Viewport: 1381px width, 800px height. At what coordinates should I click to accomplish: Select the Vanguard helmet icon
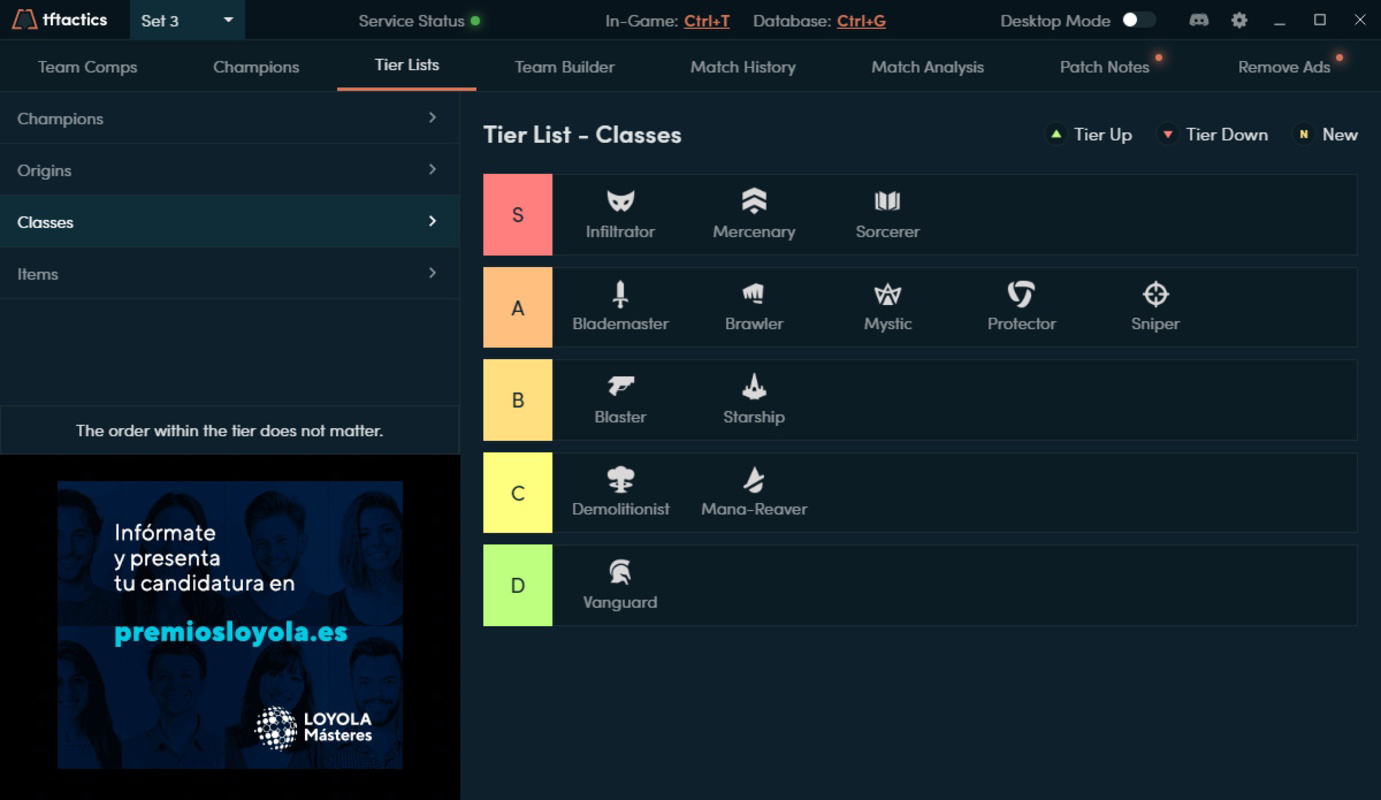pyautogui.click(x=620, y=572)
